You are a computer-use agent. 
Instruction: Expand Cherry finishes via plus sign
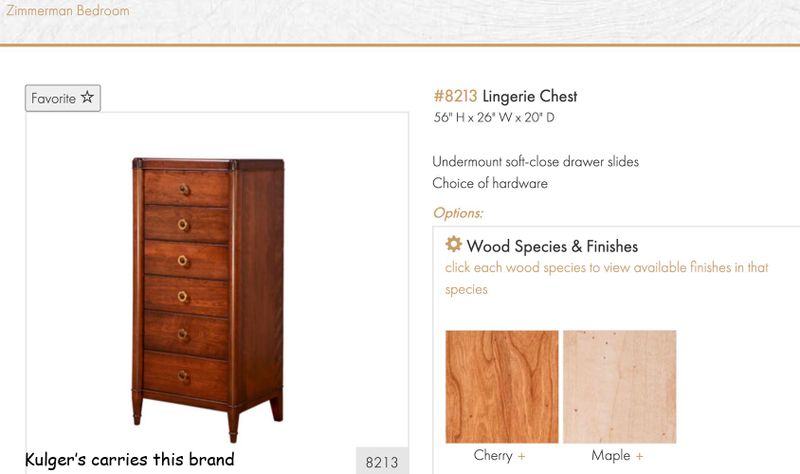tap(521, 456)
